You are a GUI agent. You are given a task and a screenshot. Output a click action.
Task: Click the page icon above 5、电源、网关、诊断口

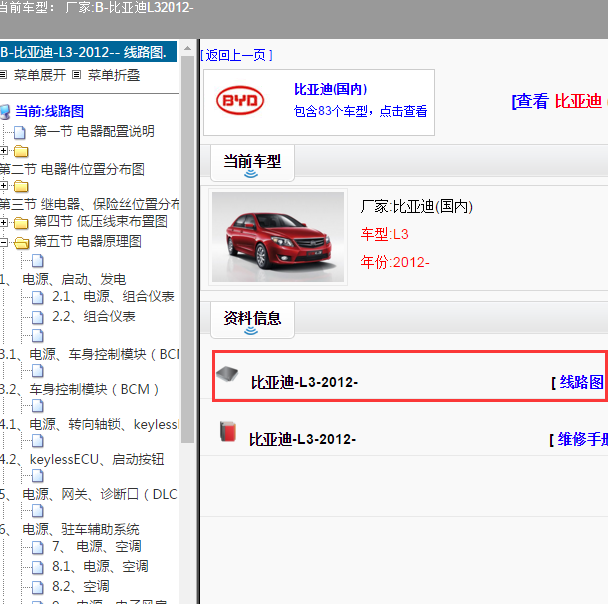point(38,475)
